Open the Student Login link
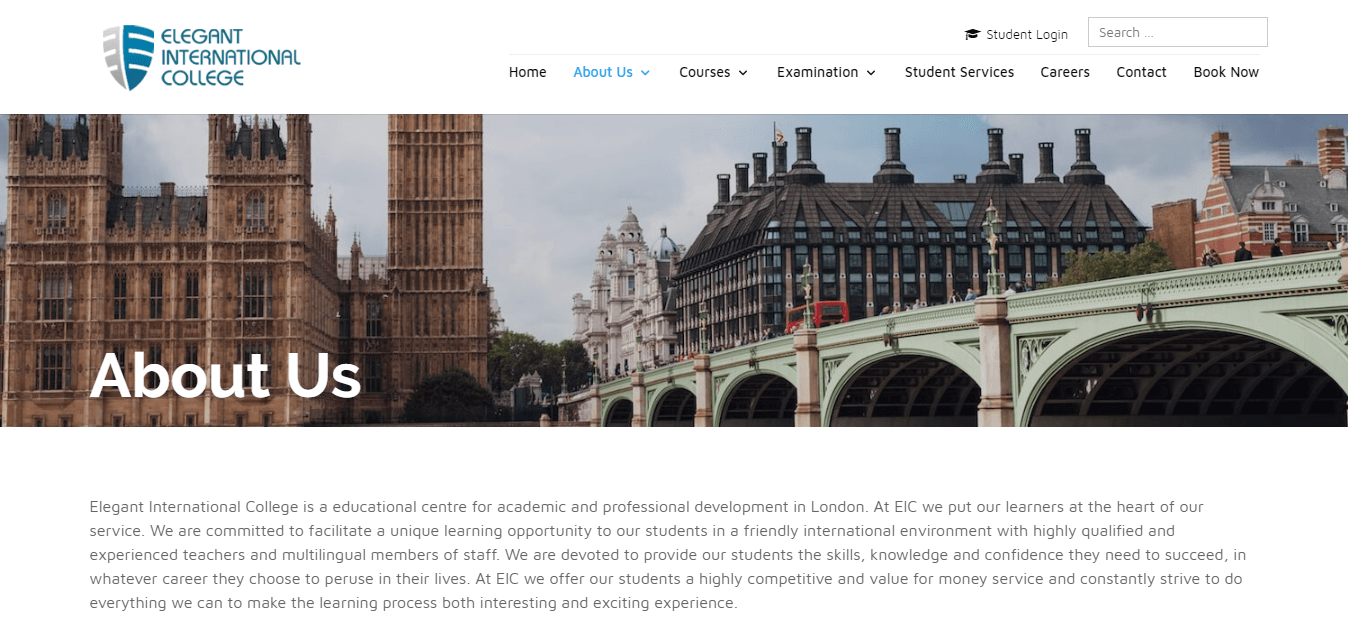The image size is (1348, 617). tap(1026, 34)
